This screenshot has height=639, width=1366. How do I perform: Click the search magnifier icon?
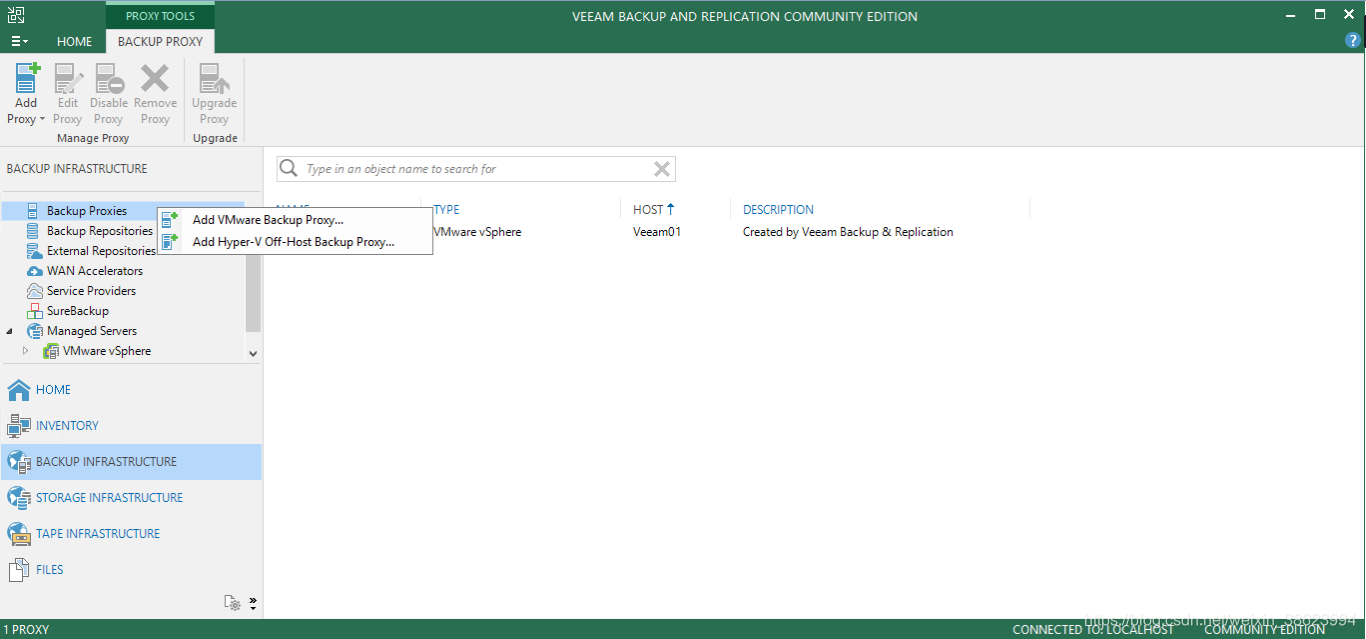(289, 169)
